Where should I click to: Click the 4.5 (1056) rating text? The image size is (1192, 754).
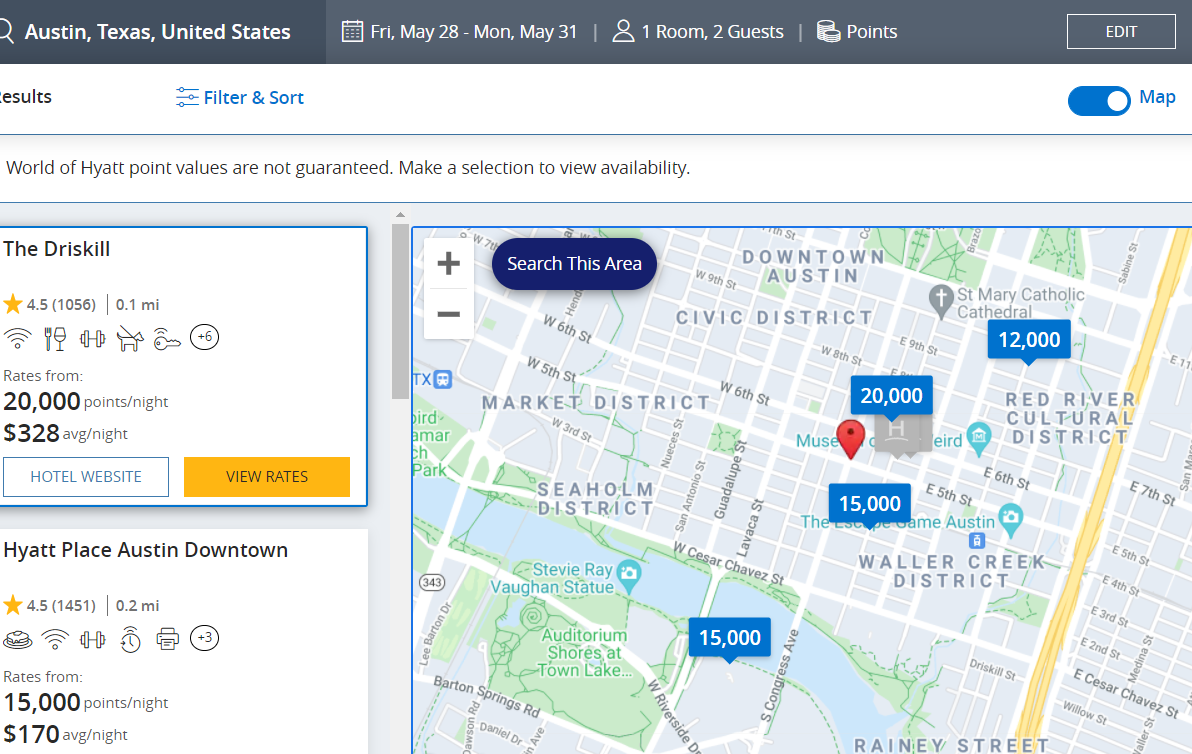coord(61,305)
